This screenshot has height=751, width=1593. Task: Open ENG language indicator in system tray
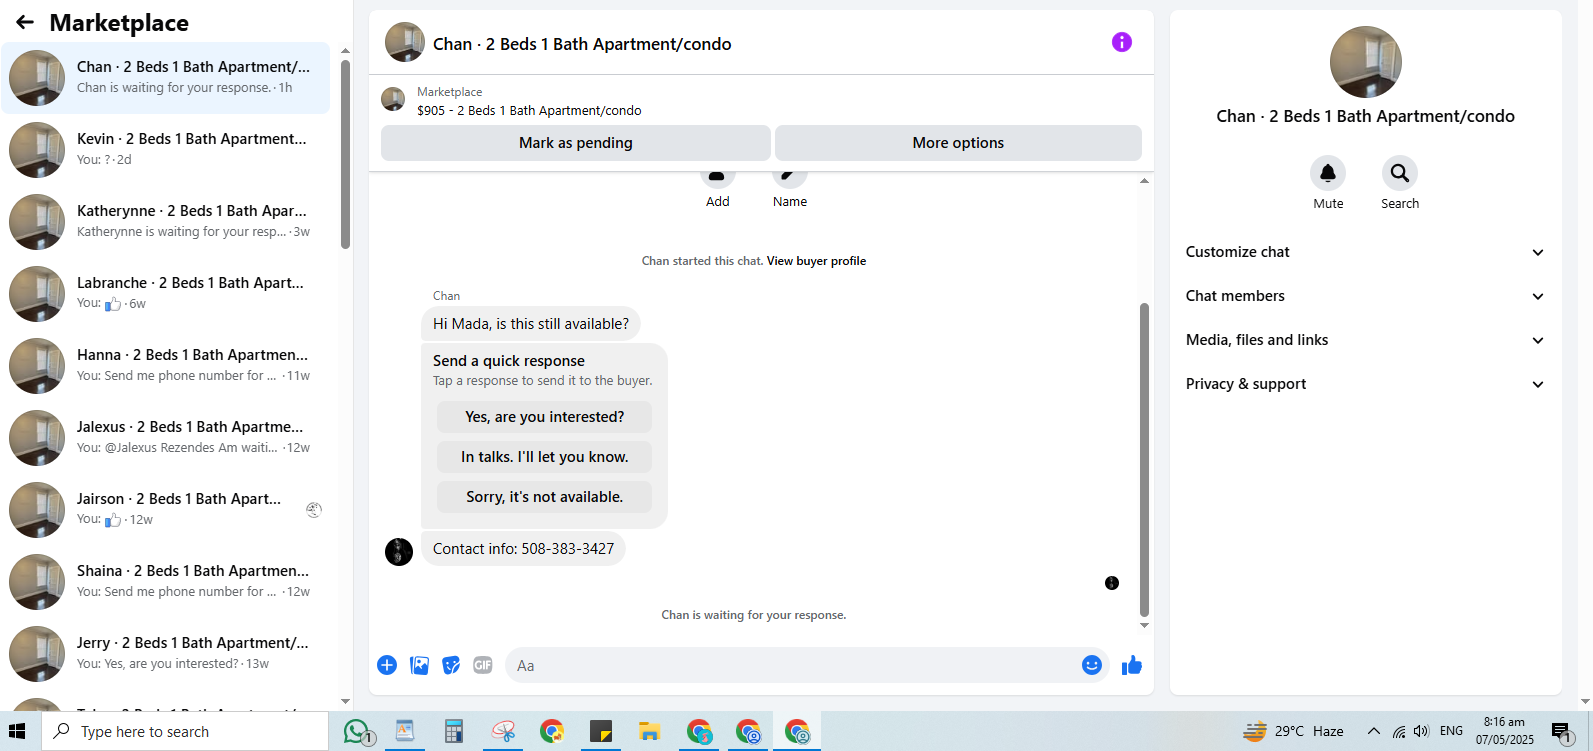[1452, 731]
